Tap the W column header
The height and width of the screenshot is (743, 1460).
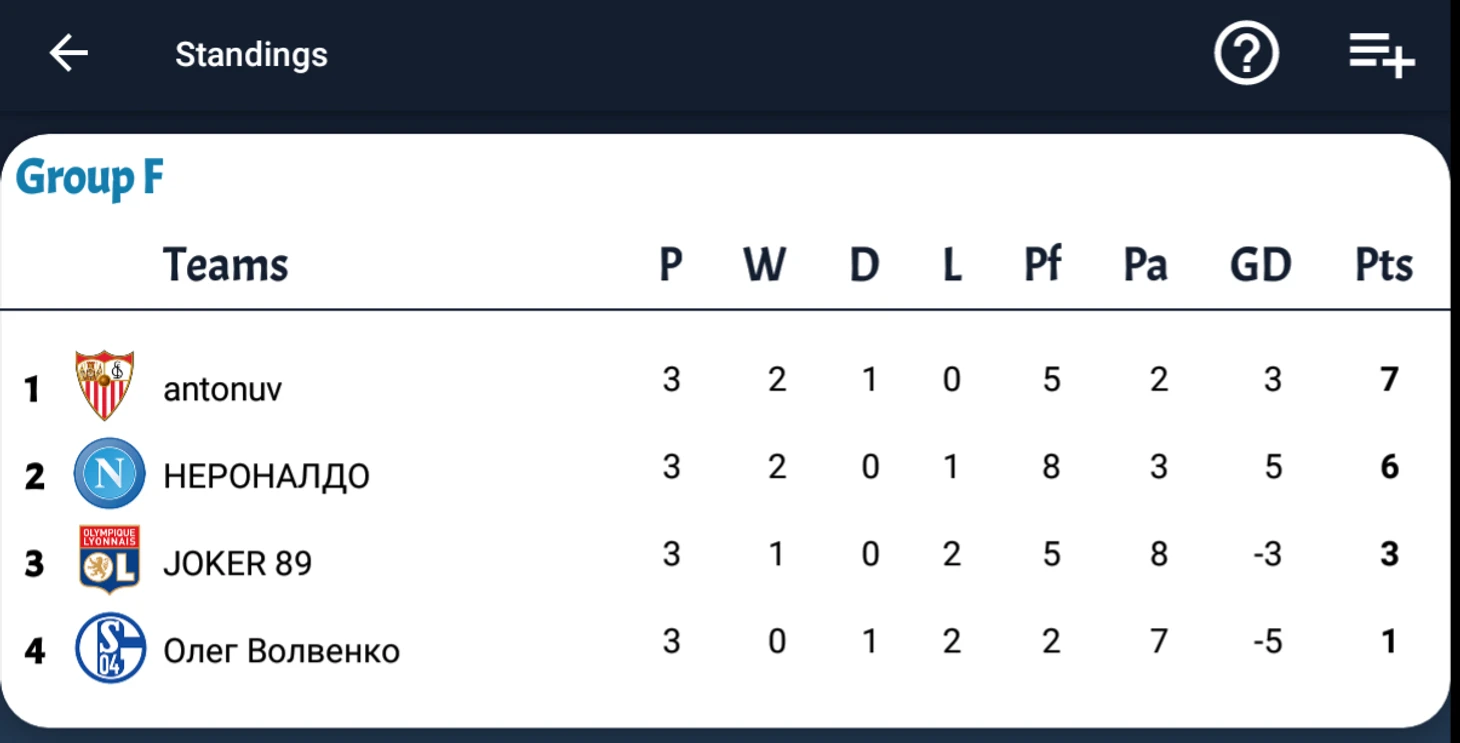(x=764, y=265)
